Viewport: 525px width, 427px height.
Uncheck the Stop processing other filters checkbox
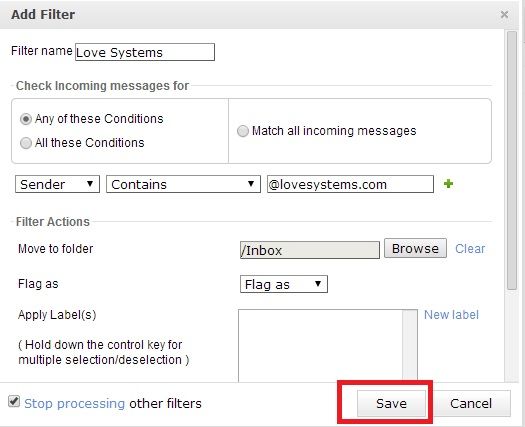pyautogui.click(x=14, y=402)
